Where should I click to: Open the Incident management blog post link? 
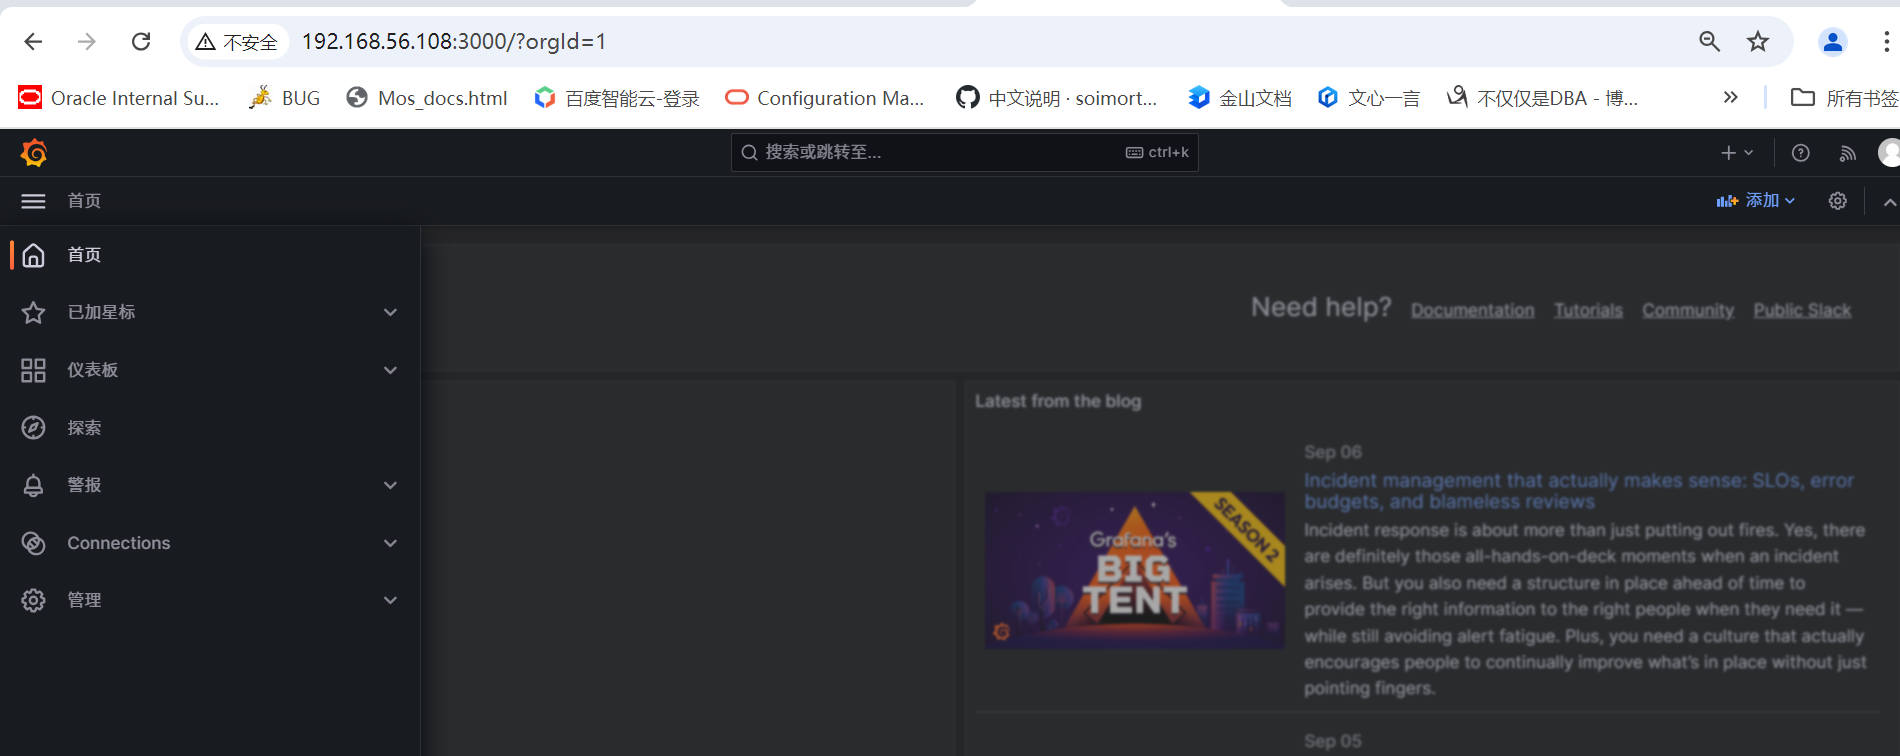click(1578, 491)
